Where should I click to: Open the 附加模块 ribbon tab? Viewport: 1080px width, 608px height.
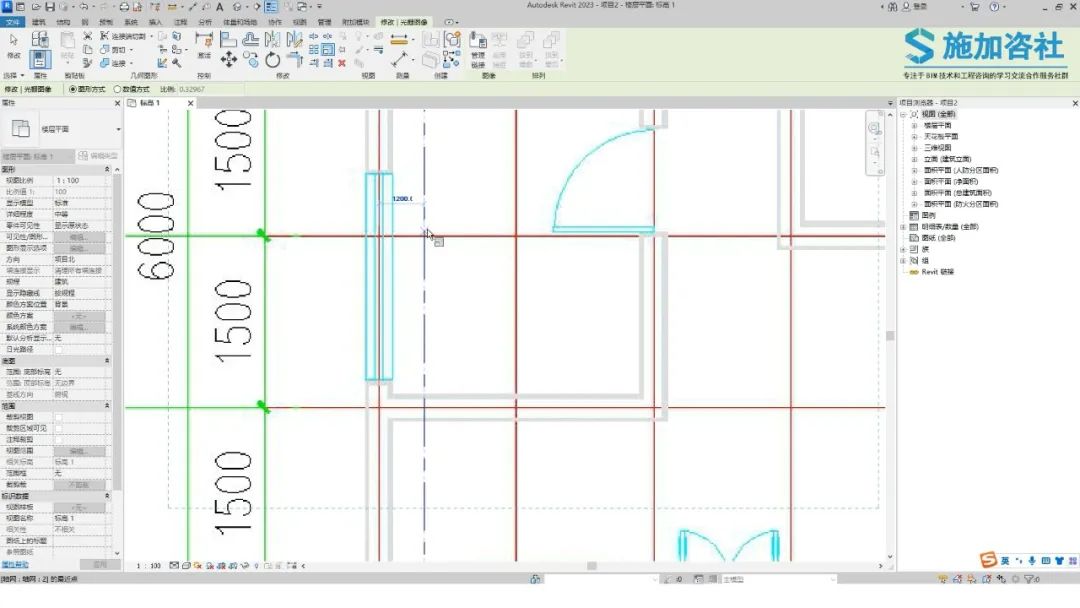tap(355, 22)
